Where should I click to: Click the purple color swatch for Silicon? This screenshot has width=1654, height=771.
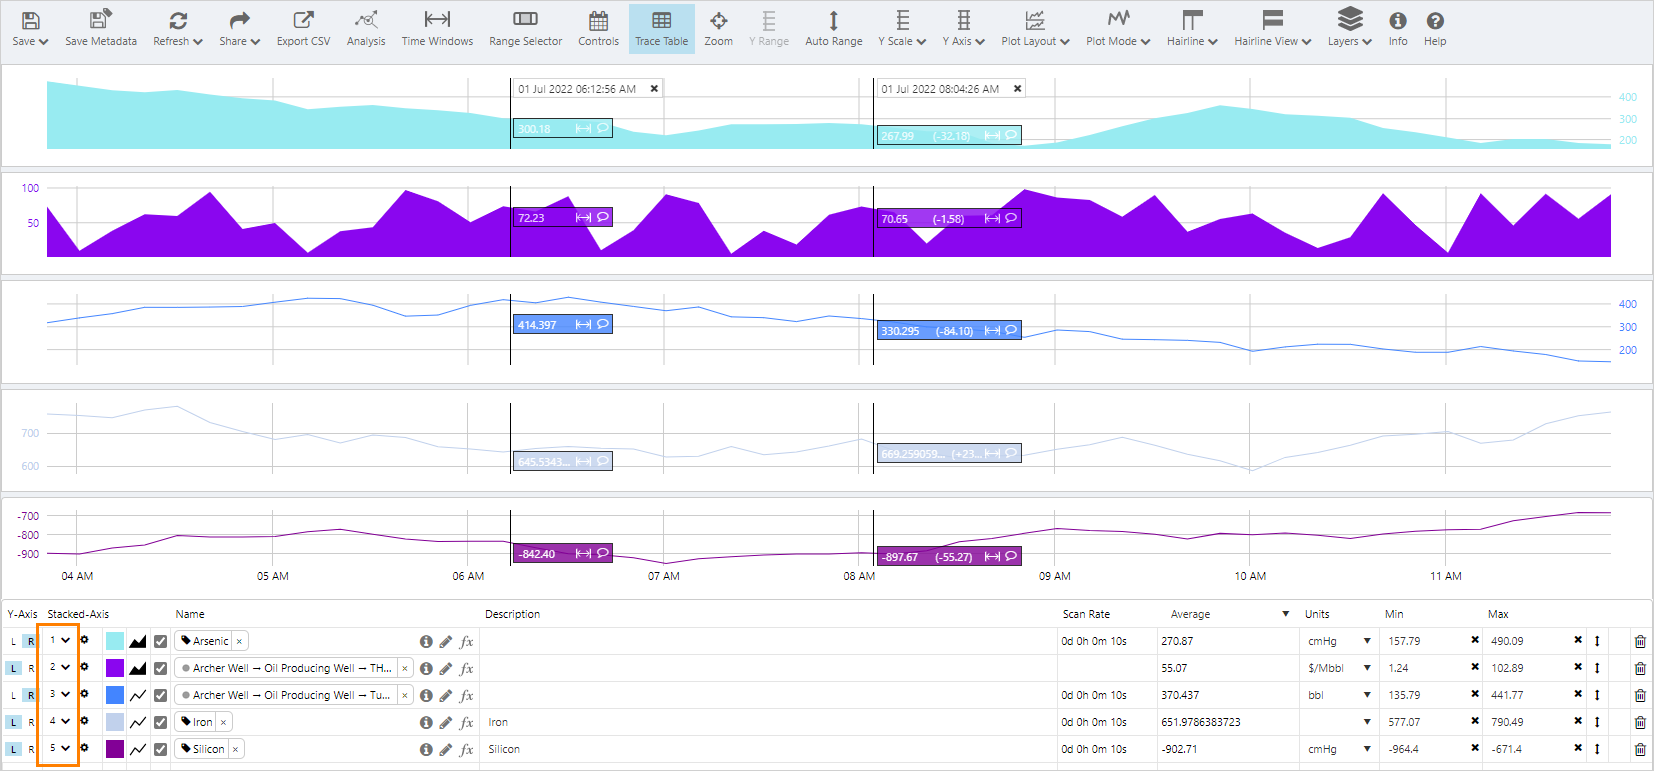115,749
